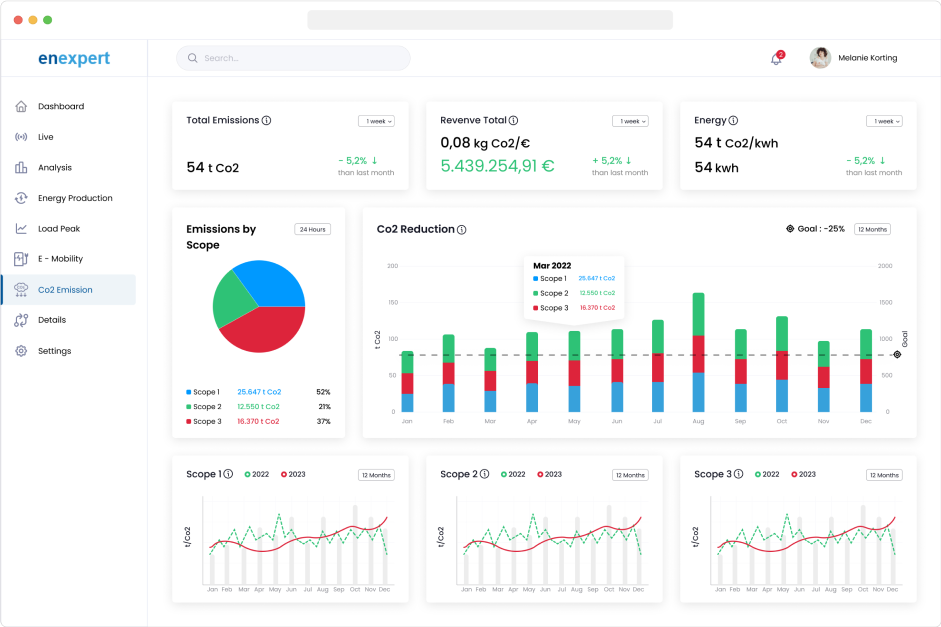
Task: Select the E-Mobility charging station icon
Action: coord(21,259)
